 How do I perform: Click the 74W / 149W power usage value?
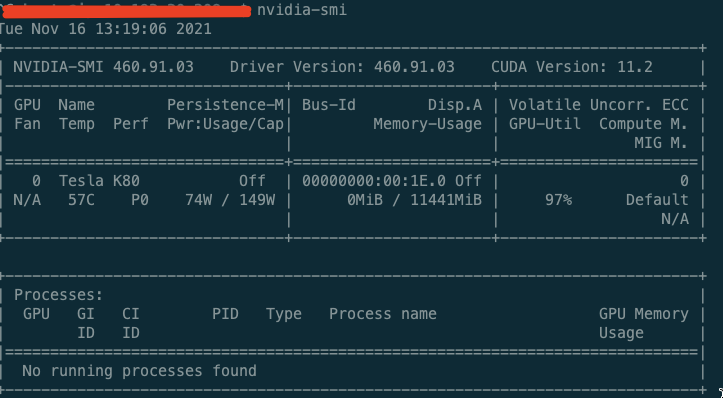[x=230, y=200]
